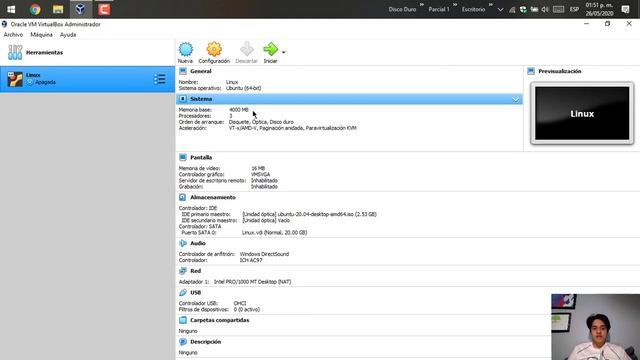Screen dimensions: 640x360
Task: Click the Sistema section chip icon
Action: (x=183, y=99)
